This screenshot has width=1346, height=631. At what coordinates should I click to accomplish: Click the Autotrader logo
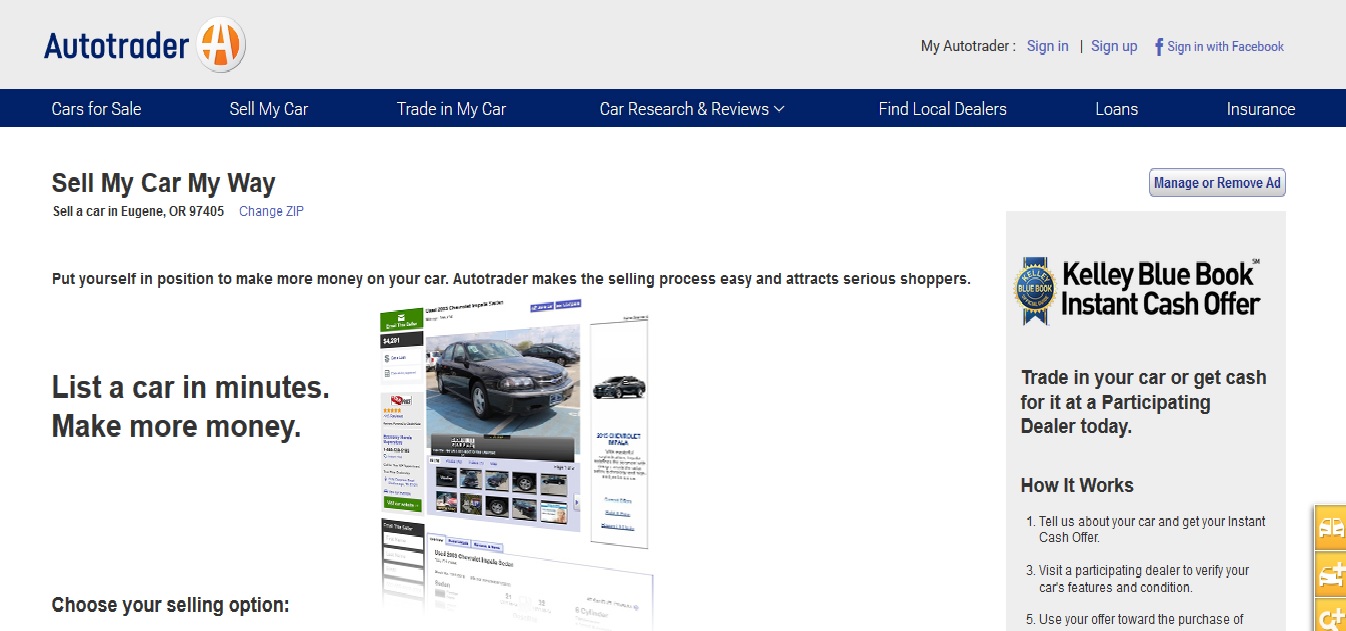point(144,46)
